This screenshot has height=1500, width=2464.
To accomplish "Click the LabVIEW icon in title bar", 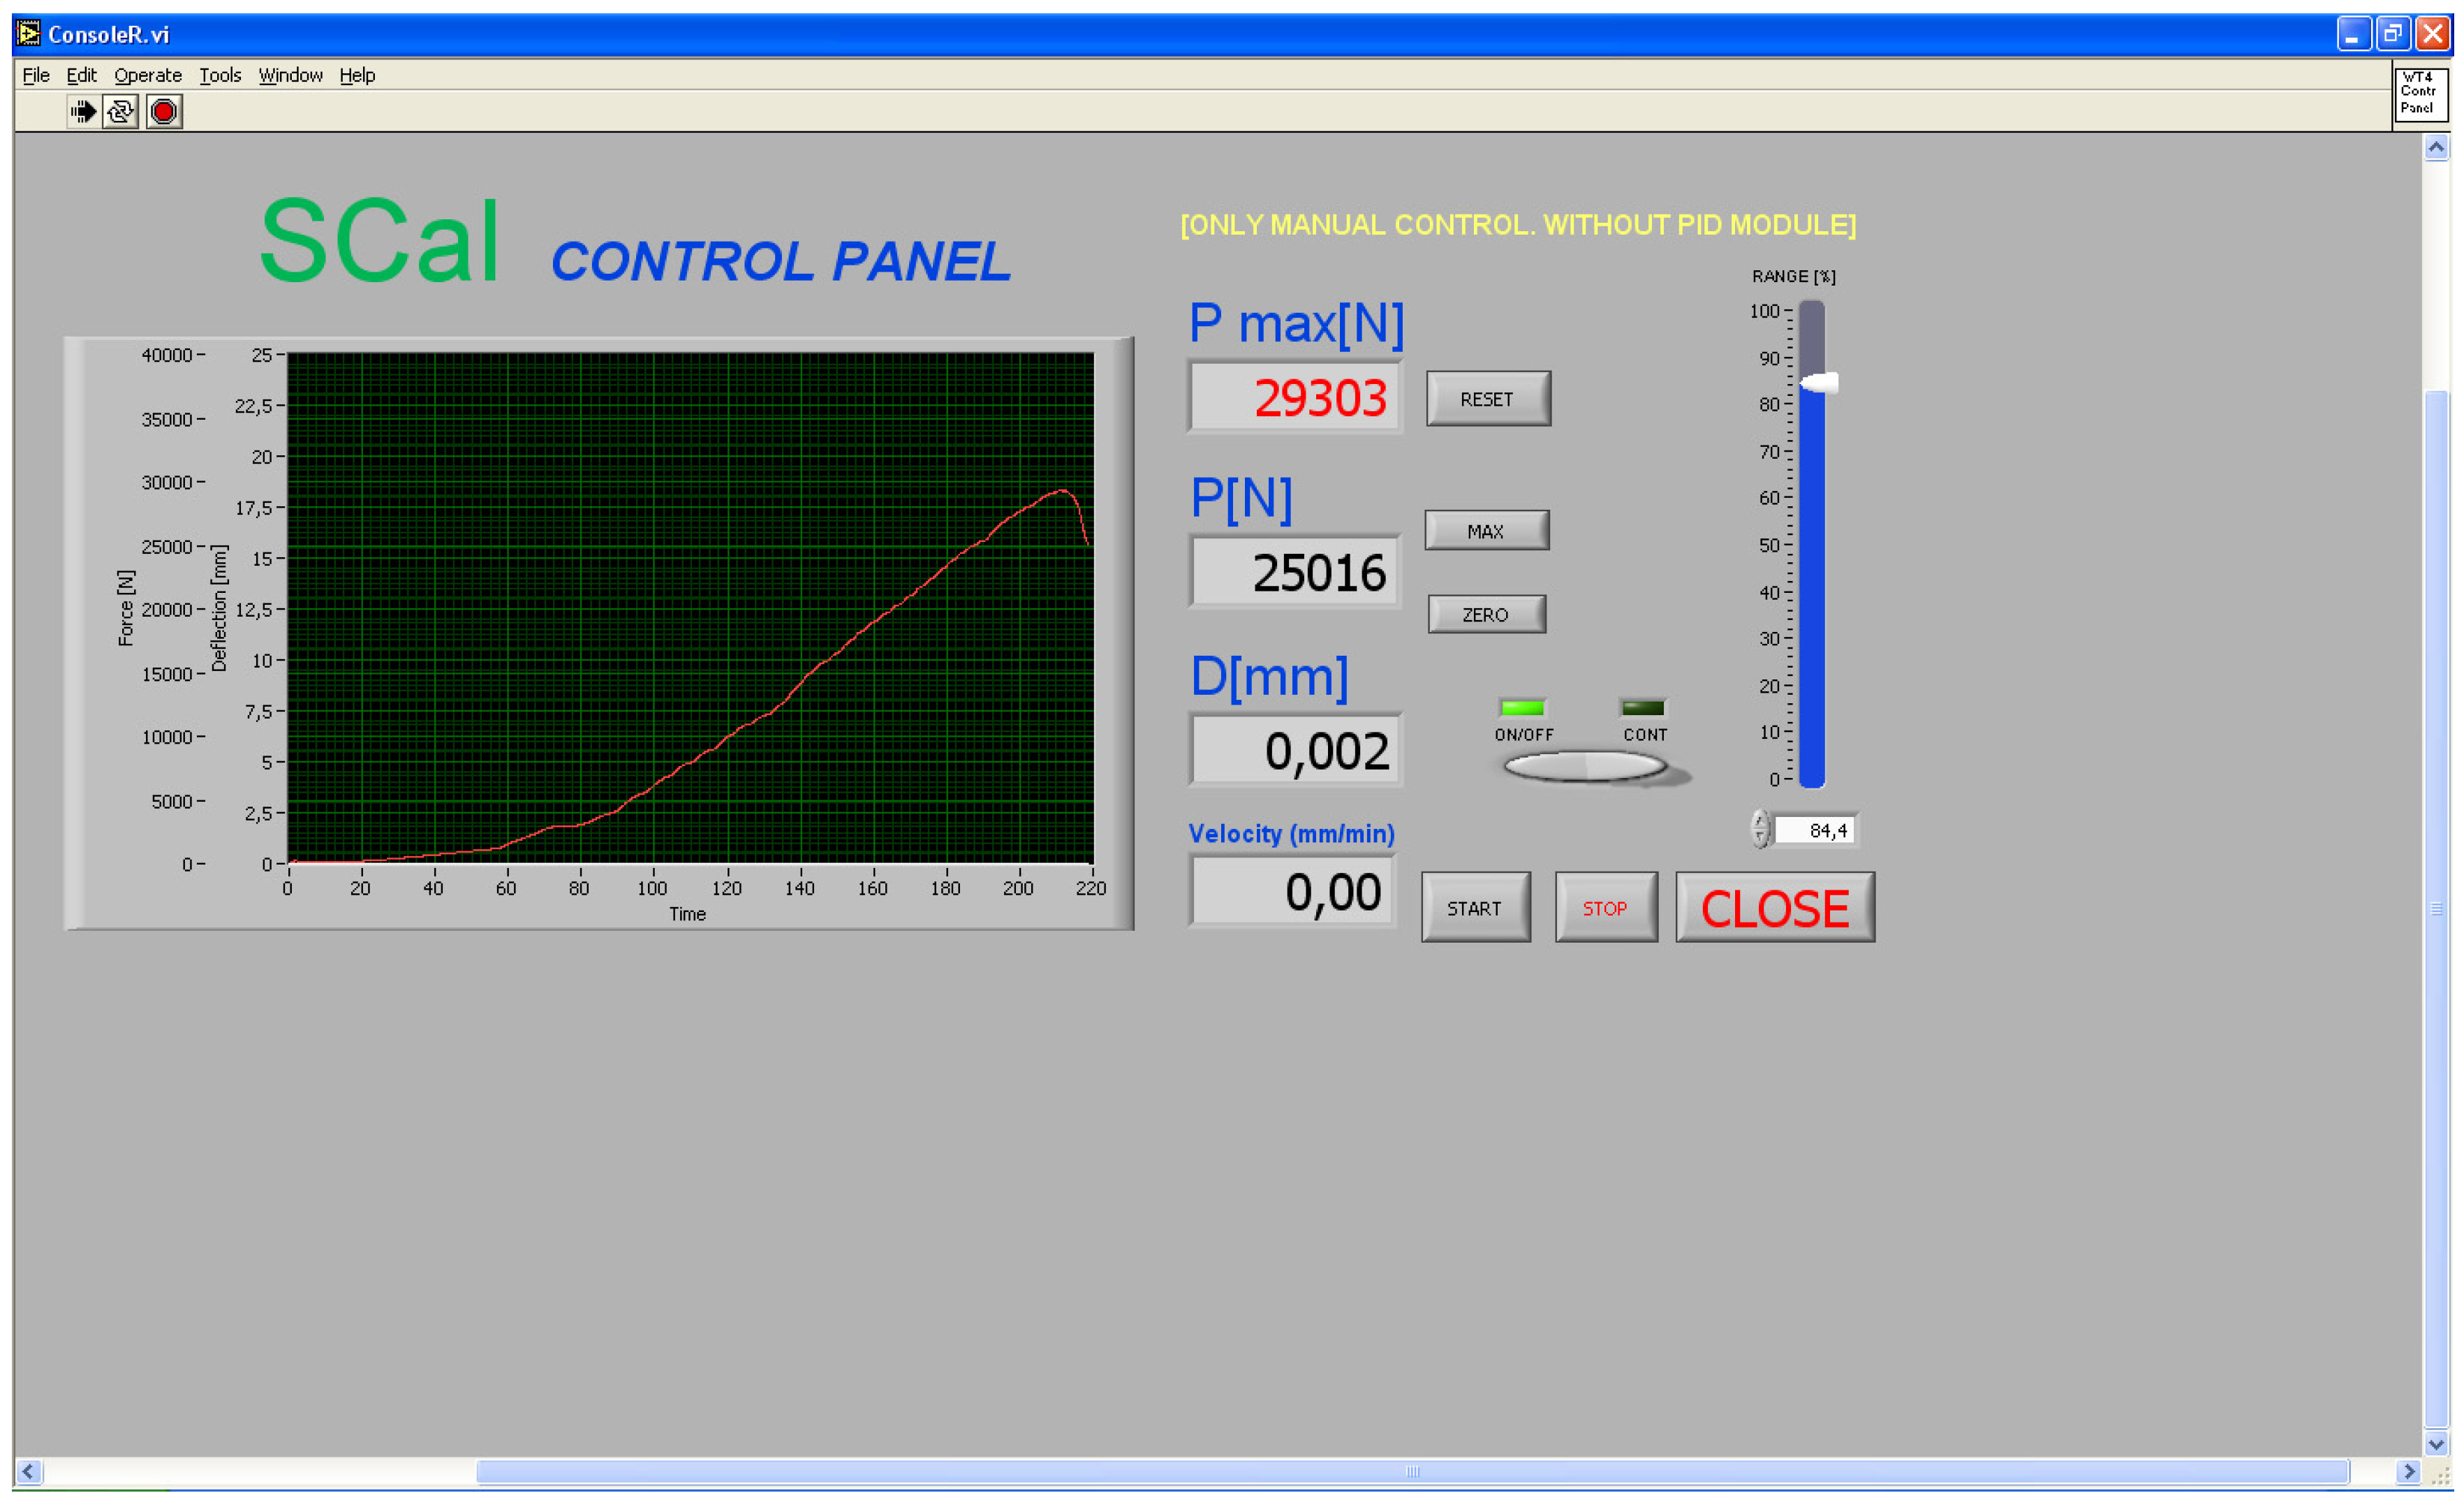I will click(28, 33).
